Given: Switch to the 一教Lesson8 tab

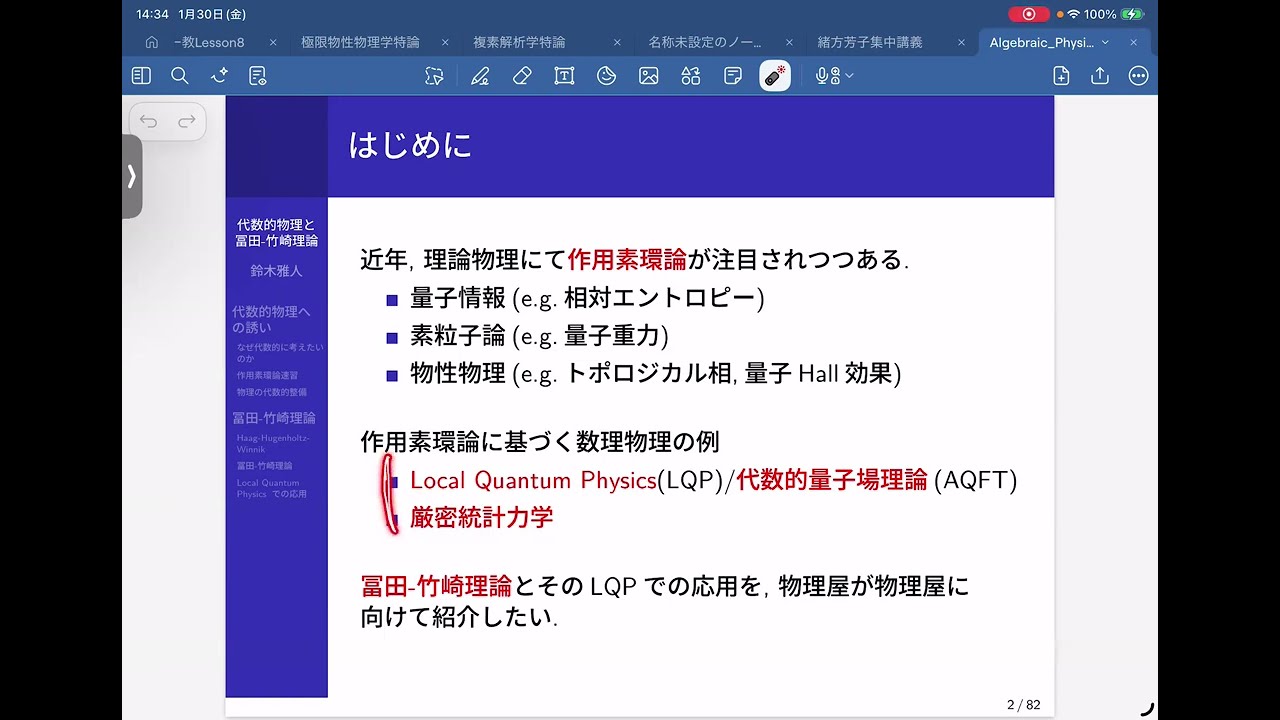Looking at the screenshot, I should [x=208, y=42].
